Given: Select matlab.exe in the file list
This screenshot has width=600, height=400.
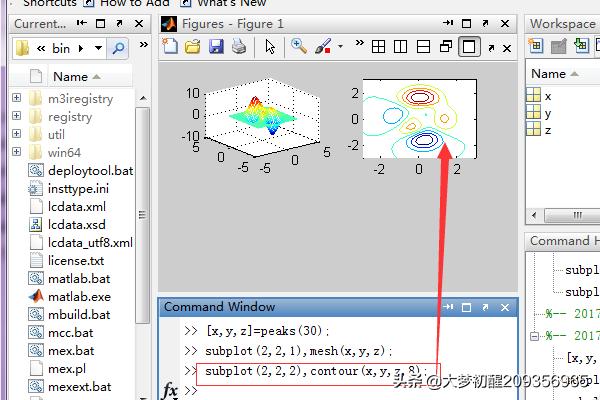Looking at the screenshot, I should (x=79, y=296).
